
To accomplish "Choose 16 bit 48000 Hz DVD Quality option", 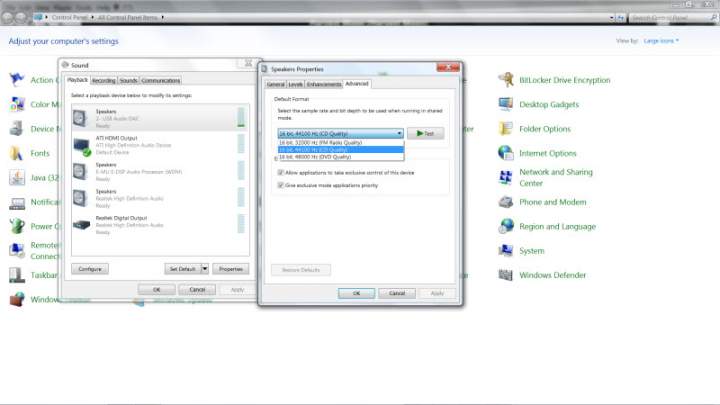I will 341,157.
